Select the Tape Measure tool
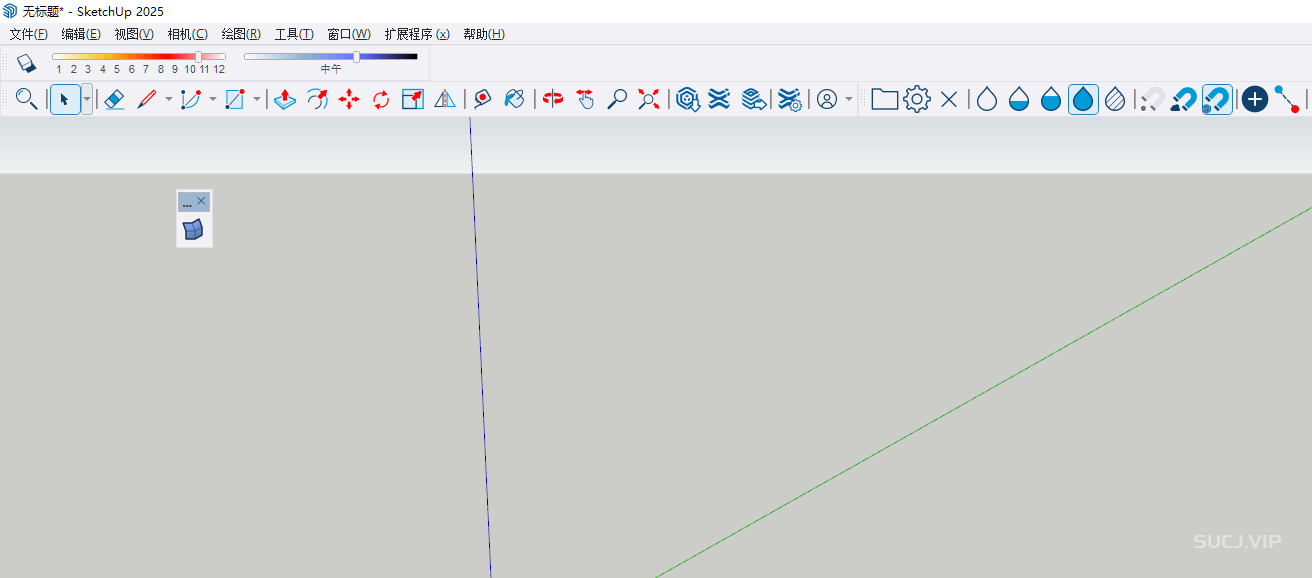The height and width of the screenshot is (578, 1312). [483, 99]
